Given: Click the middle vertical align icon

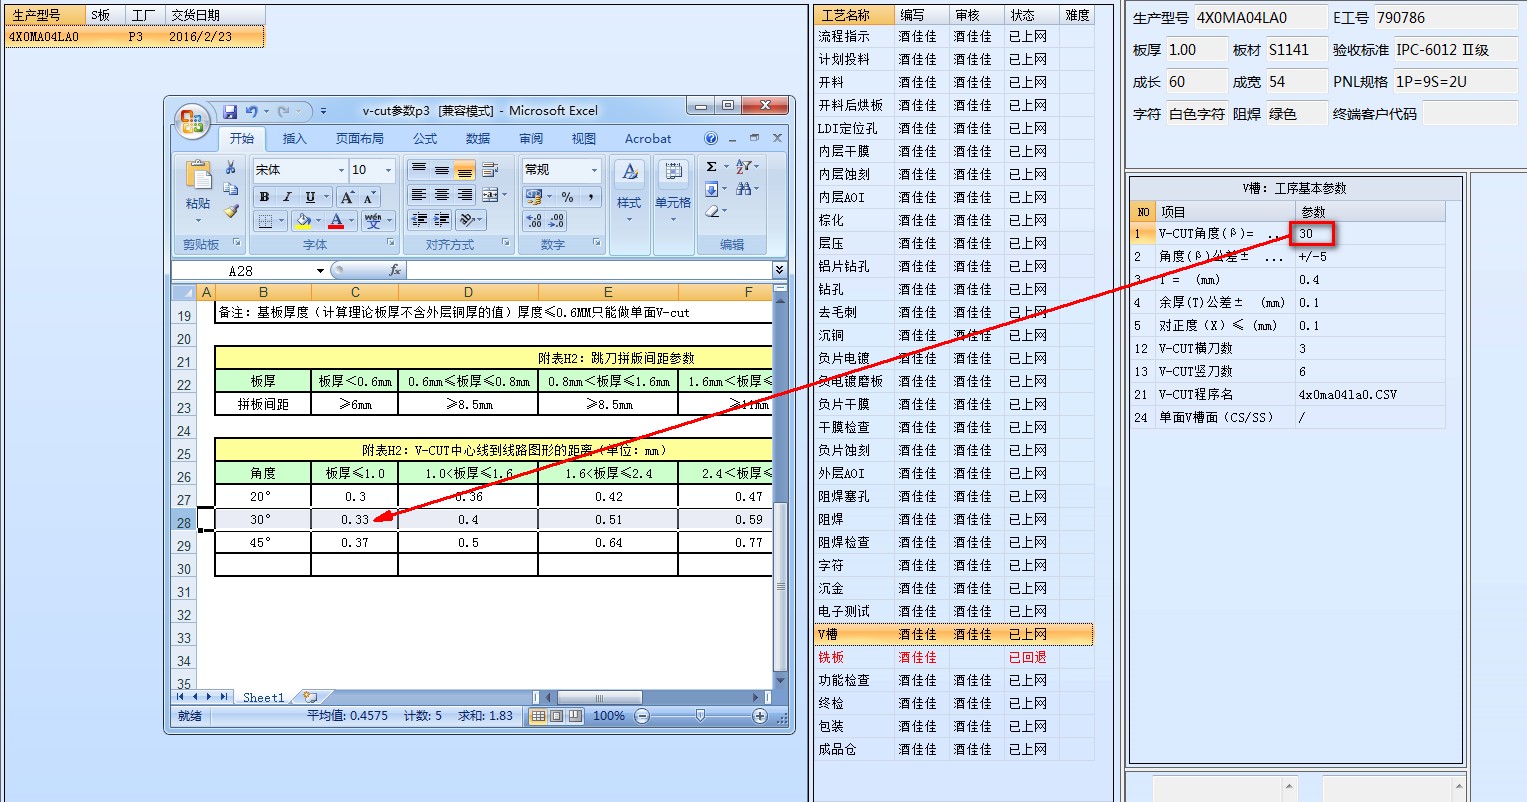Looking at the screenshot, I should (x=441, y=169).
